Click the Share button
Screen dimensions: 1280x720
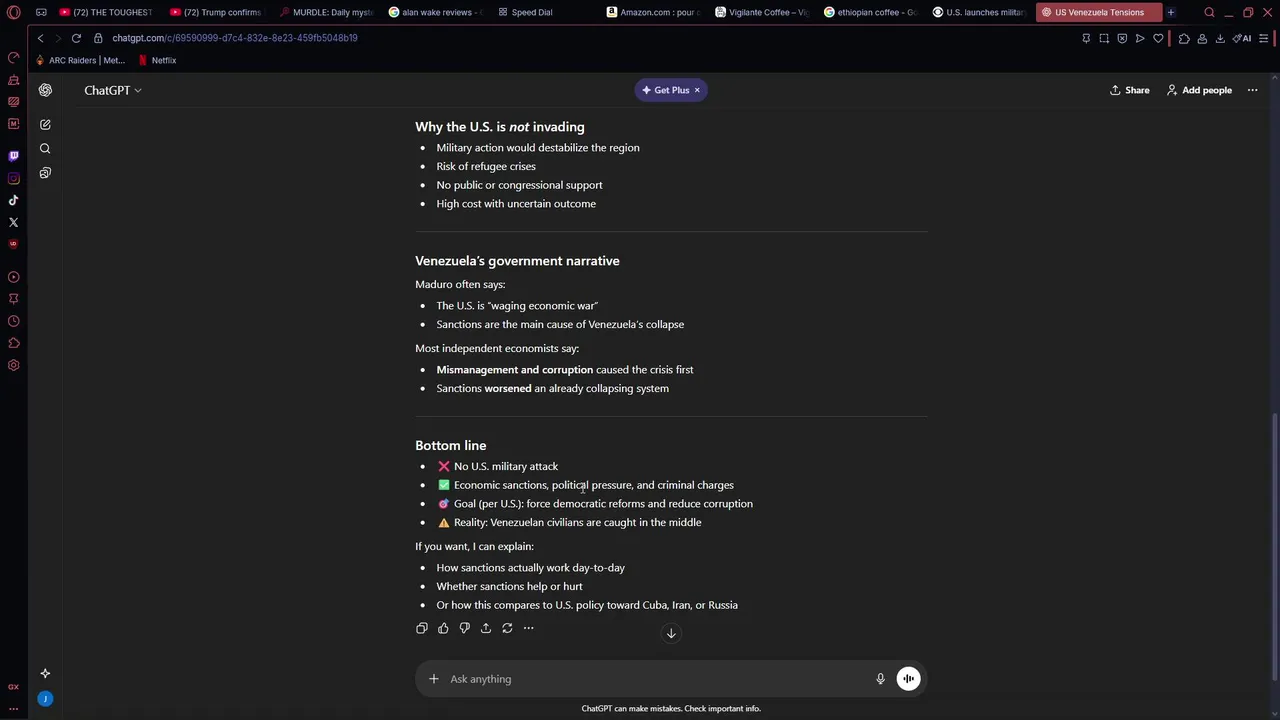[x=1129, y=90]
